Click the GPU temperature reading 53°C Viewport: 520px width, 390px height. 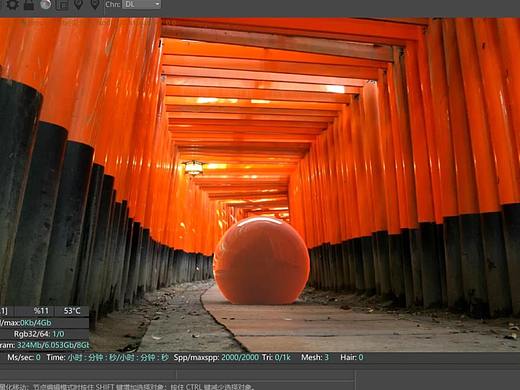(72, 311)
